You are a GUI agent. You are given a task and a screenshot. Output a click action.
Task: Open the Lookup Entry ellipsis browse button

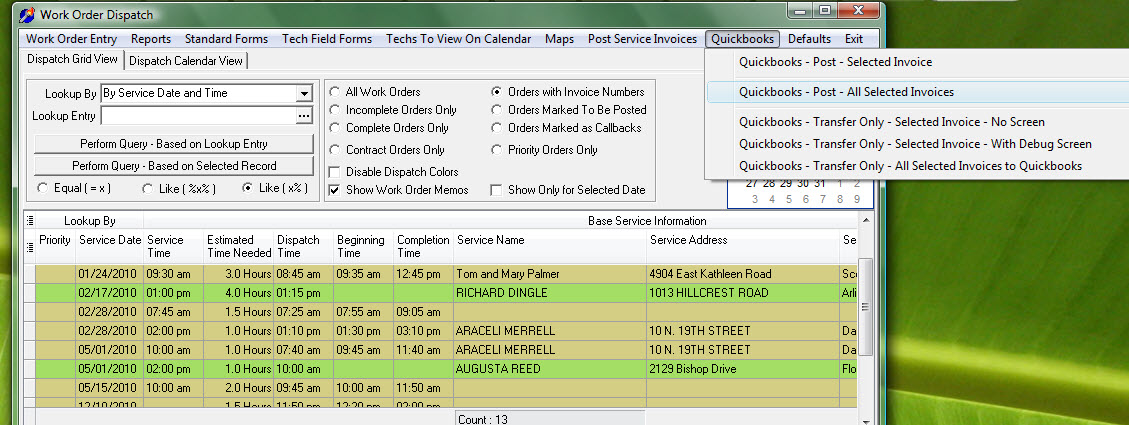click(x=304, y=116)
